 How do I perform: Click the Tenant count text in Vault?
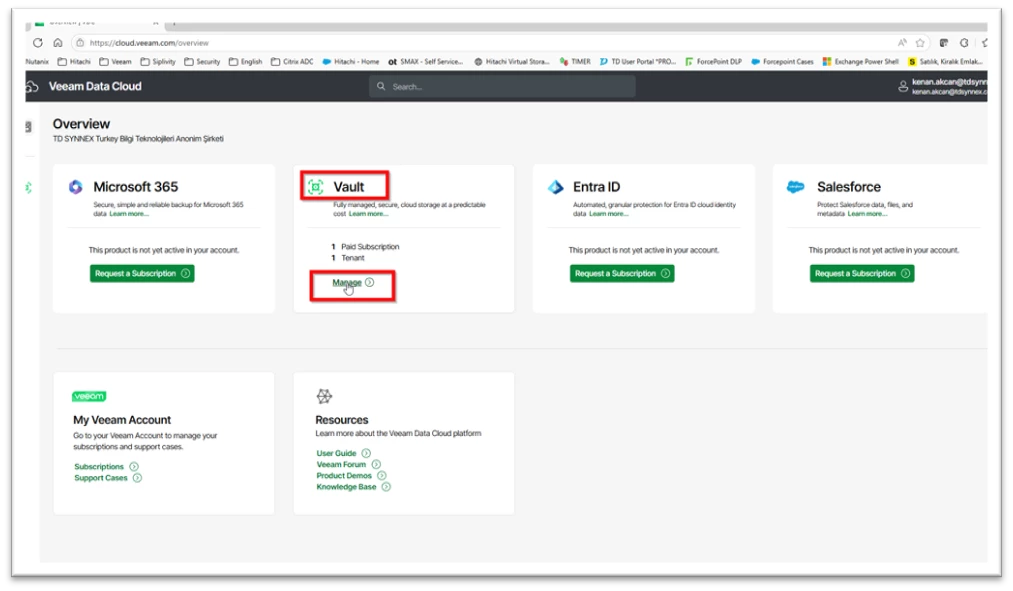[348, 258]
